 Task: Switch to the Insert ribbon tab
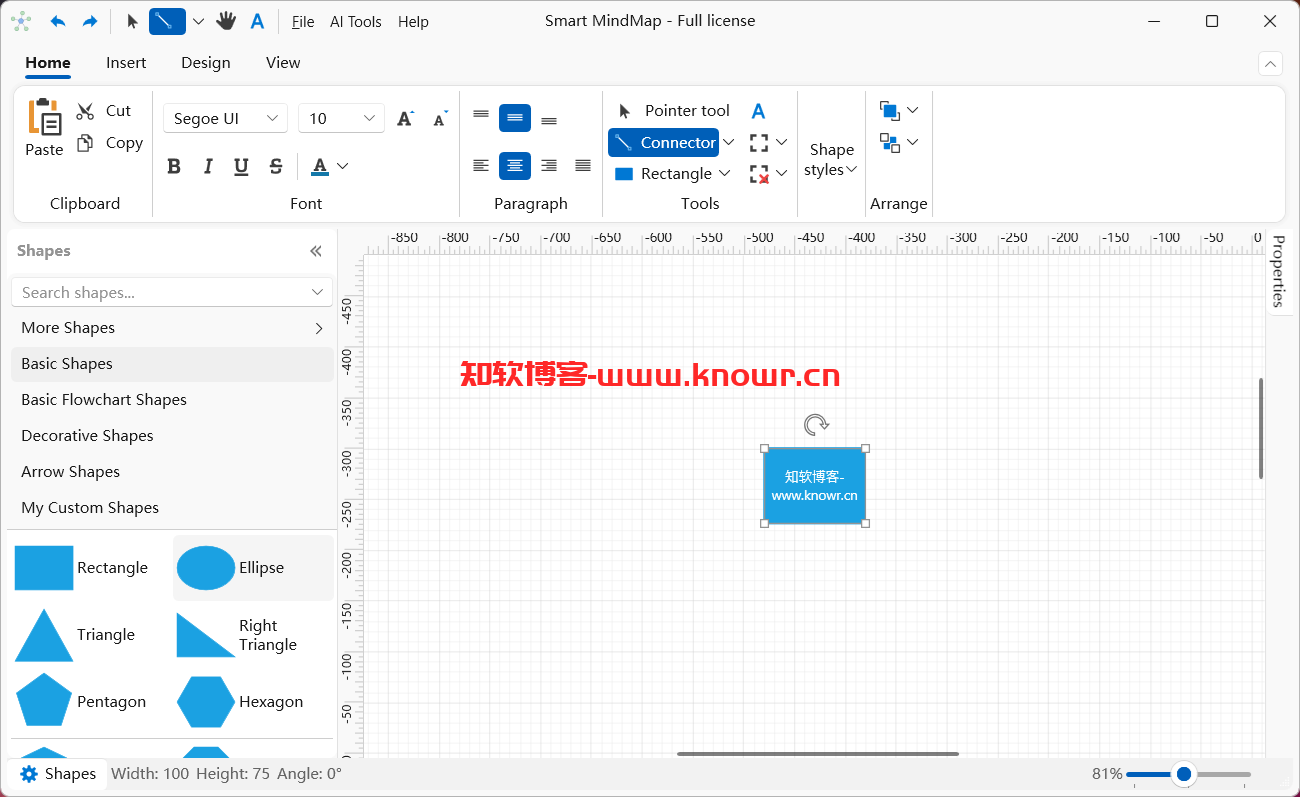click(126, 62)
